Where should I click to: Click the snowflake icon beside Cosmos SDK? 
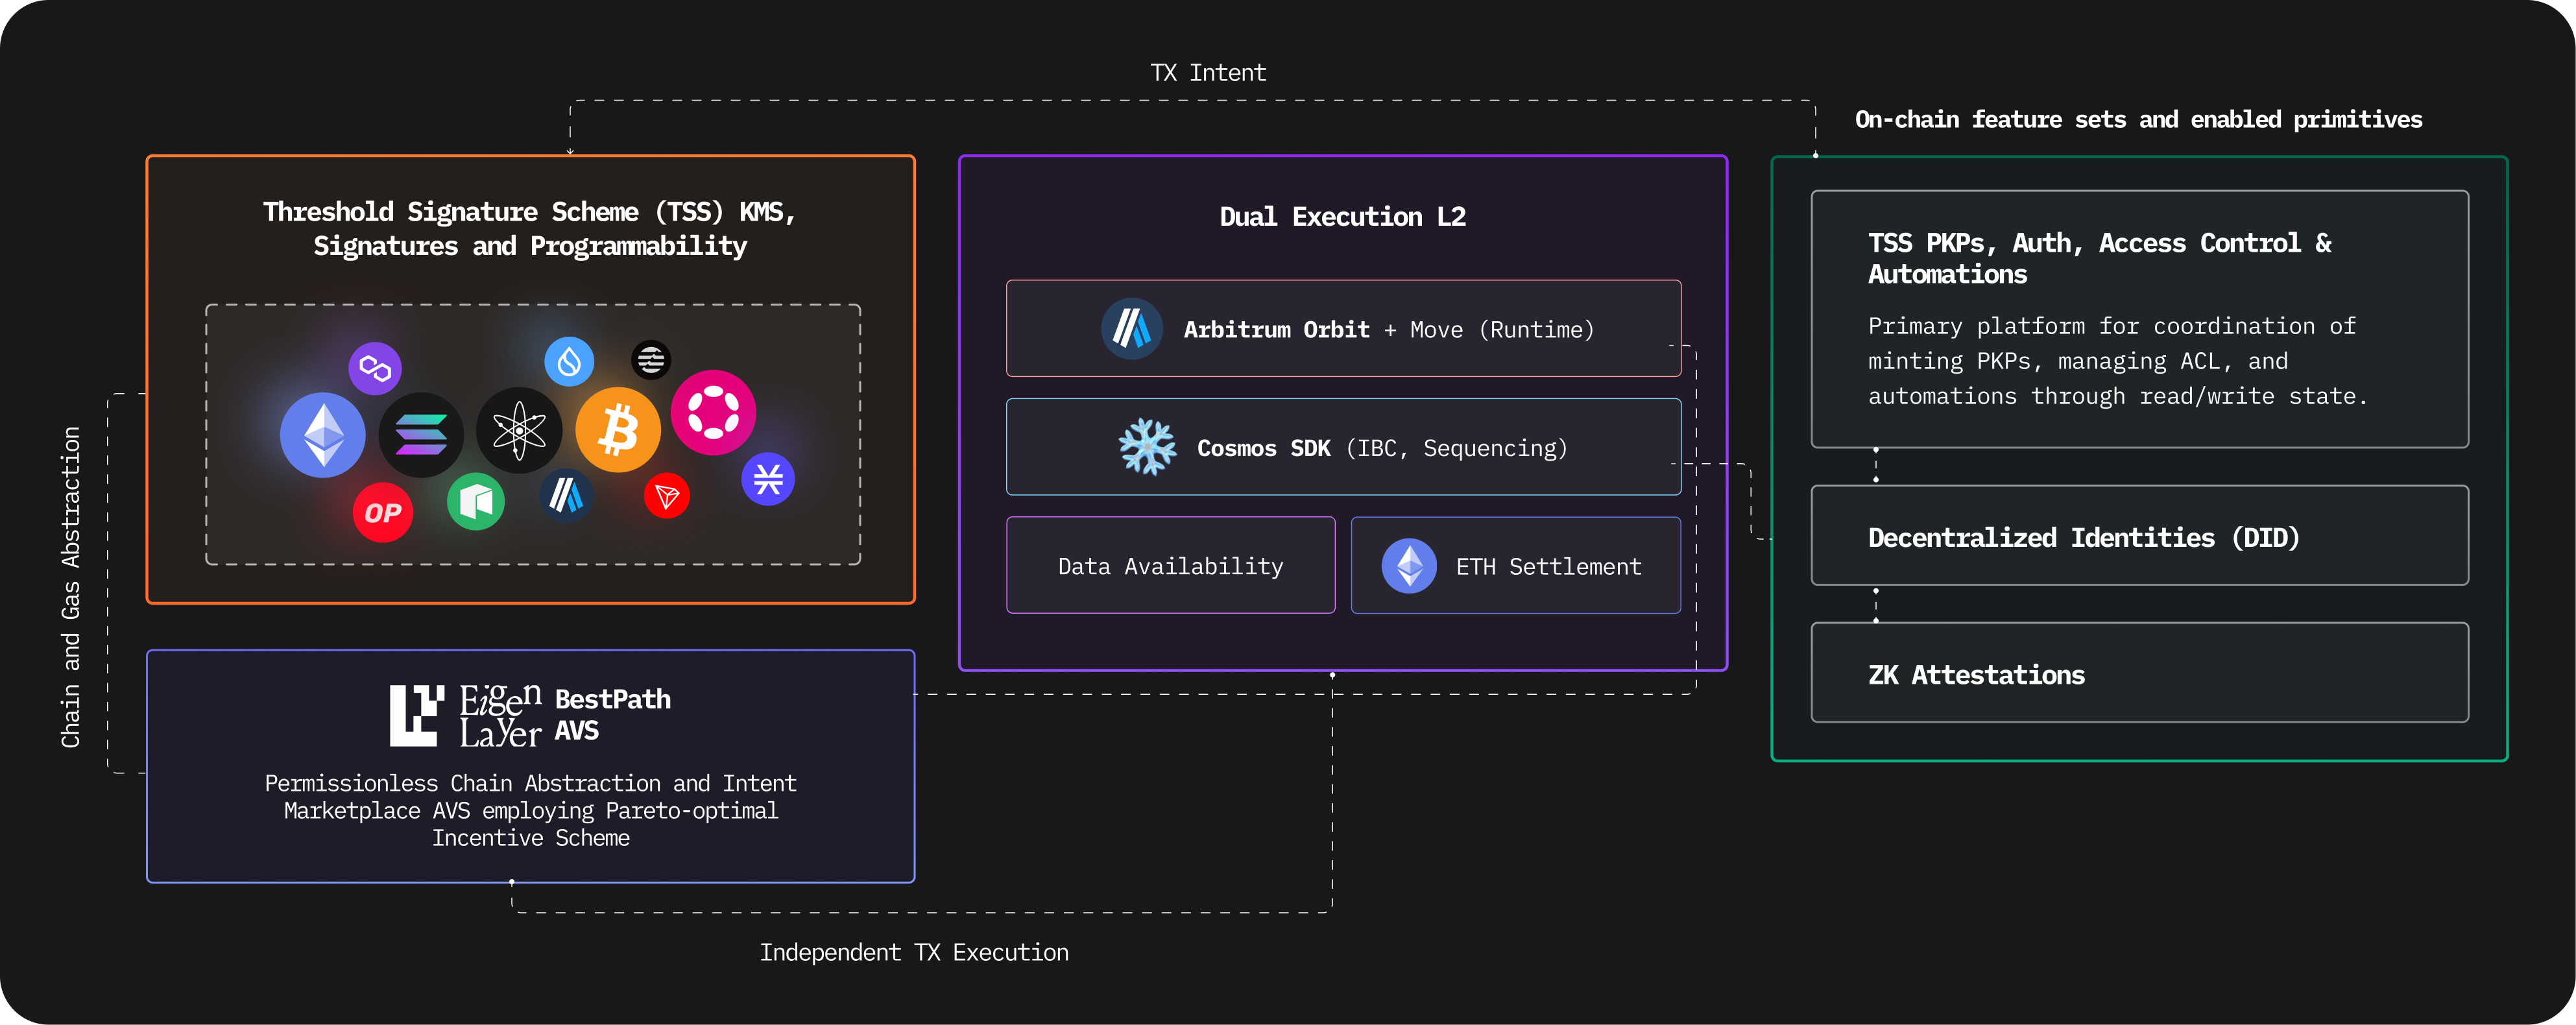point(1147,446)
